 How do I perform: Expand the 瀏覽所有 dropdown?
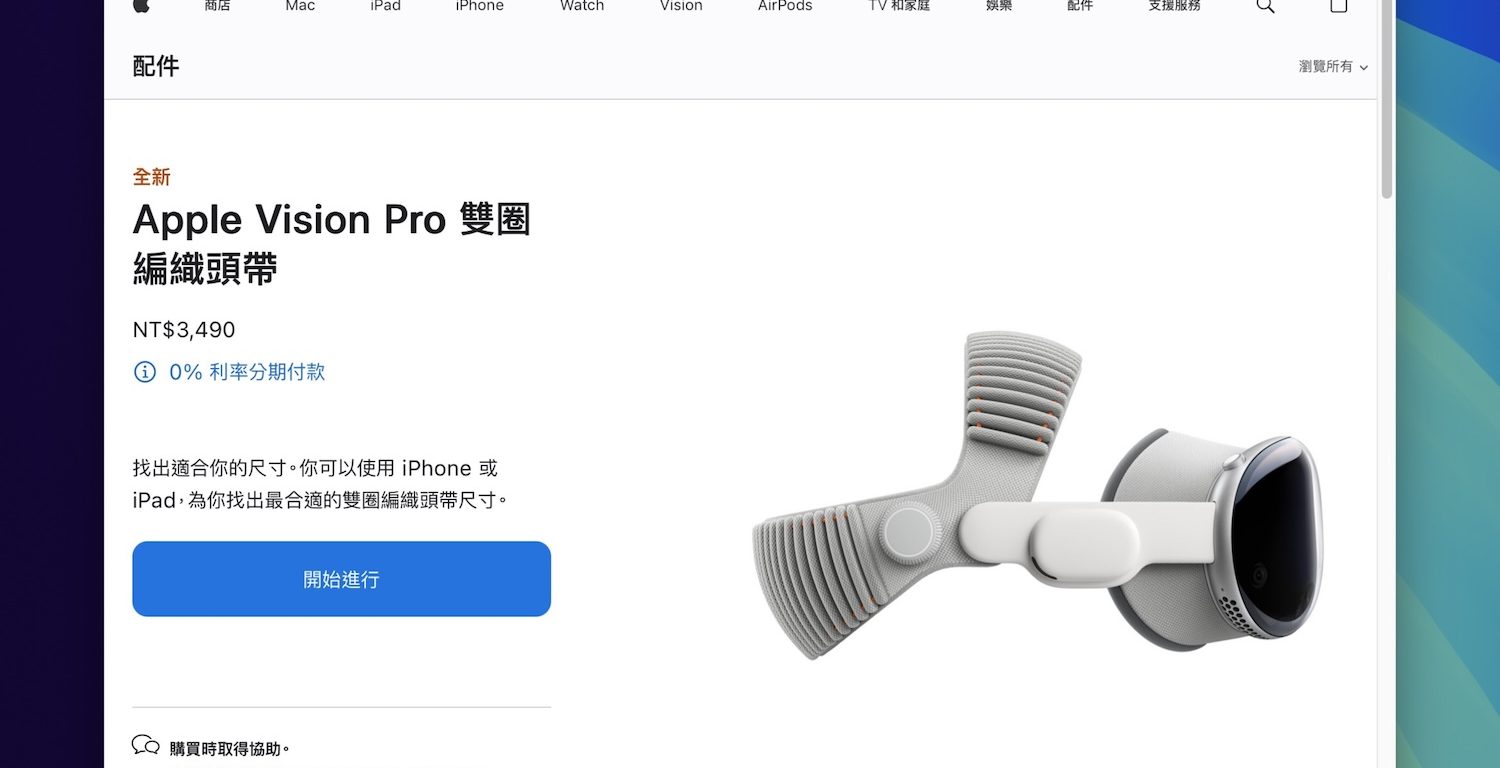(x=1333, y=67)
